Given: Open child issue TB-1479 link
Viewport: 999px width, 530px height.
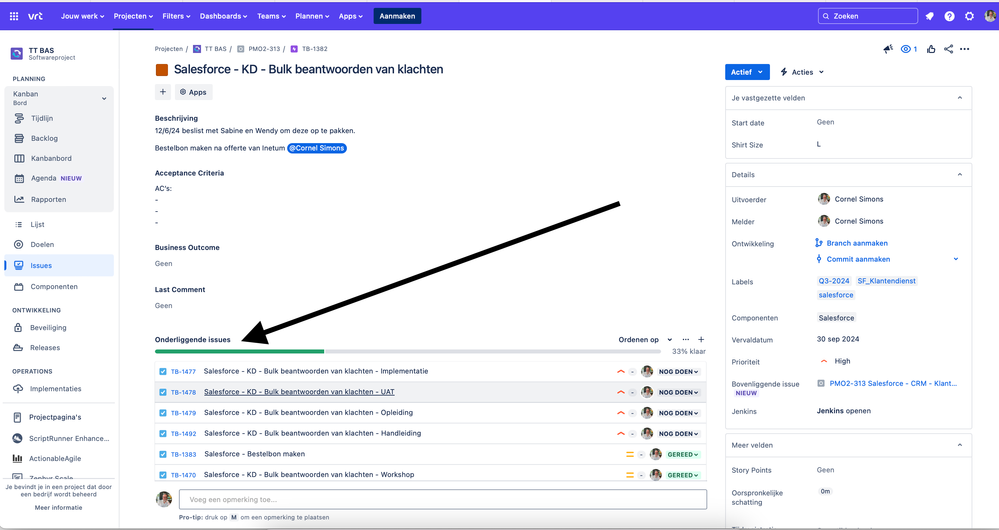Looking at the screenshot, I should 183,413.
